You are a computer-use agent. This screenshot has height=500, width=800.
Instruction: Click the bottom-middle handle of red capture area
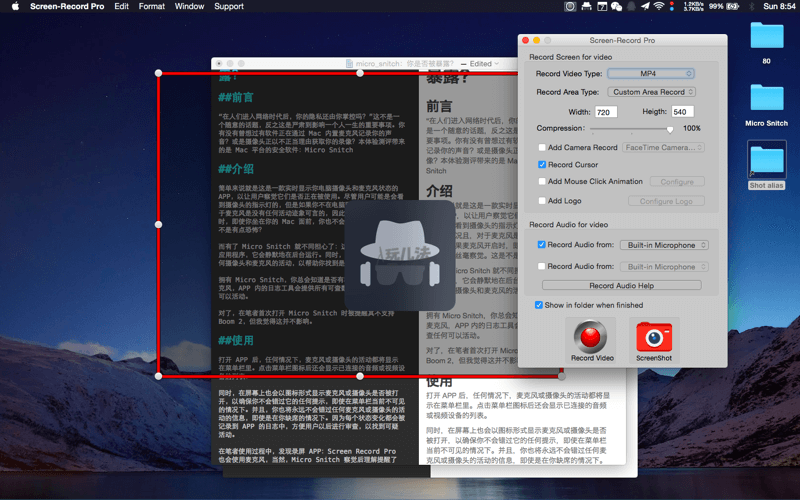(360, 376)
